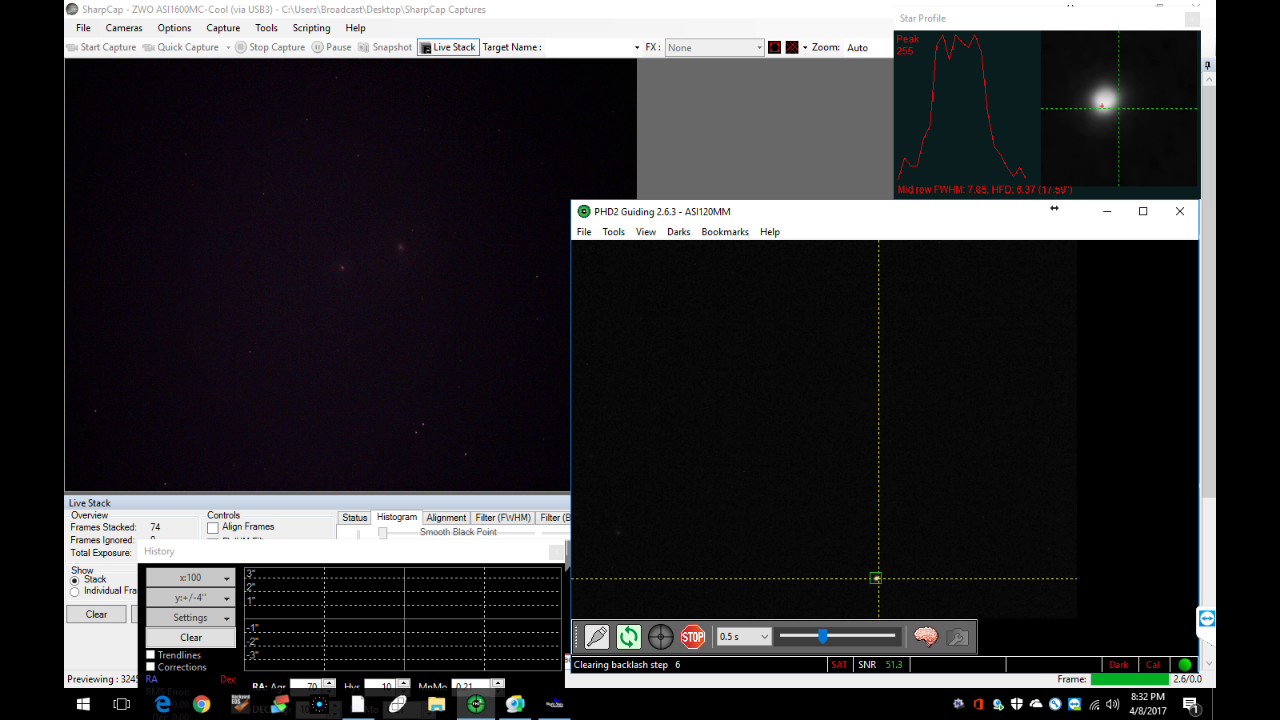Viewport: 1280px width, 720px height.
Task: Open the x:100 scale dropdown
Action: (190, 577)
